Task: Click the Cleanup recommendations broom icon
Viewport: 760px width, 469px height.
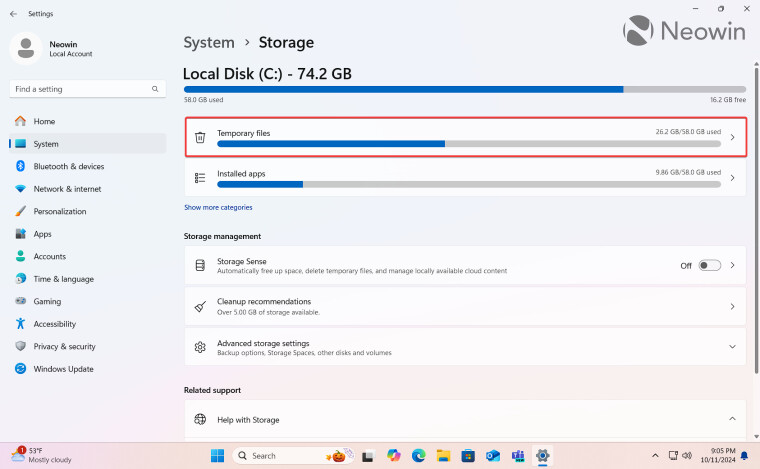Action: (x=200, y=307)
